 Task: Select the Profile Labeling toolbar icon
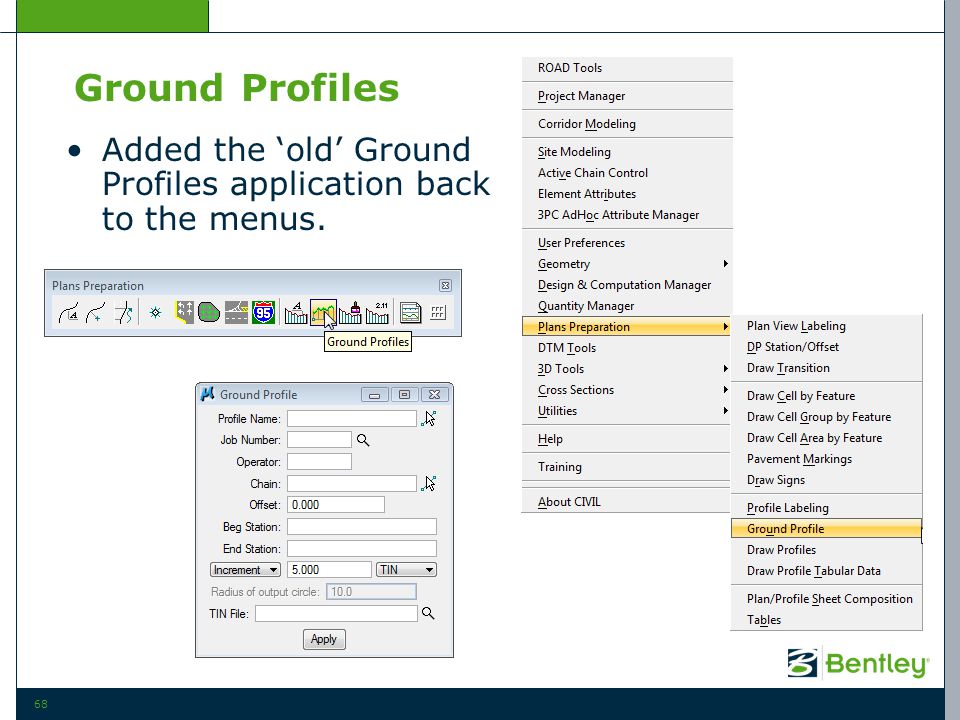click(296, 313)
